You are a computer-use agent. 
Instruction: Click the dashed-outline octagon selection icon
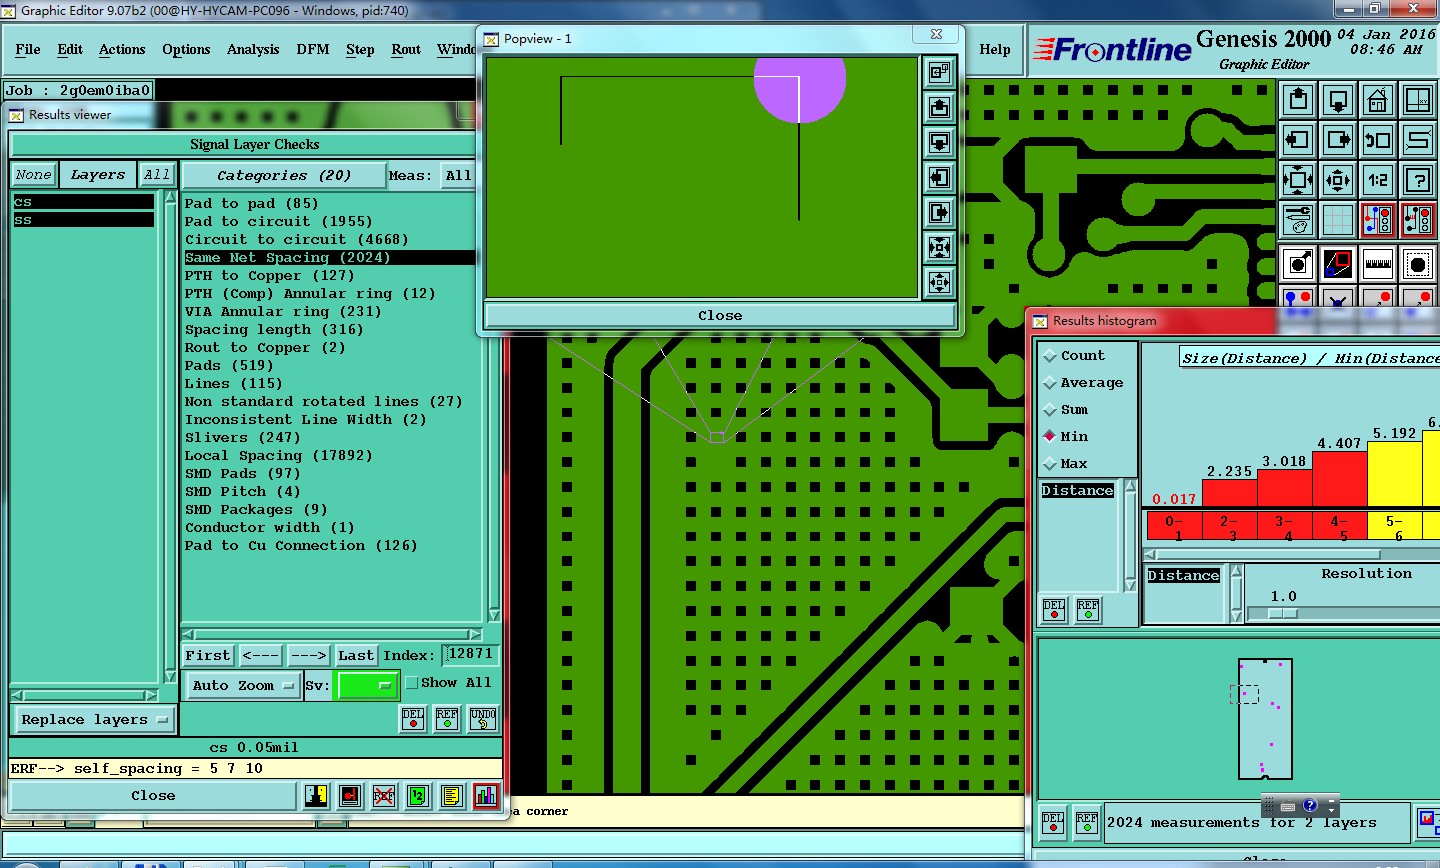point(1418,265)
